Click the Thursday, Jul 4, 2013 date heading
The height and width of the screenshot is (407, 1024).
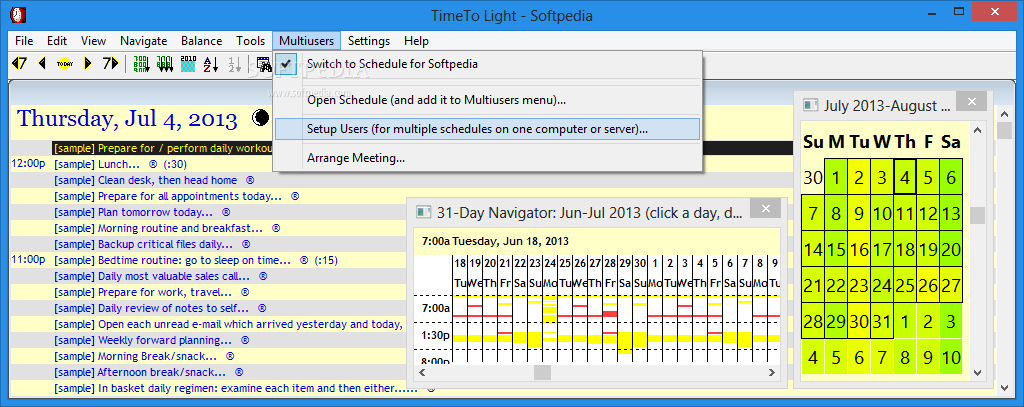click(127, 119)
